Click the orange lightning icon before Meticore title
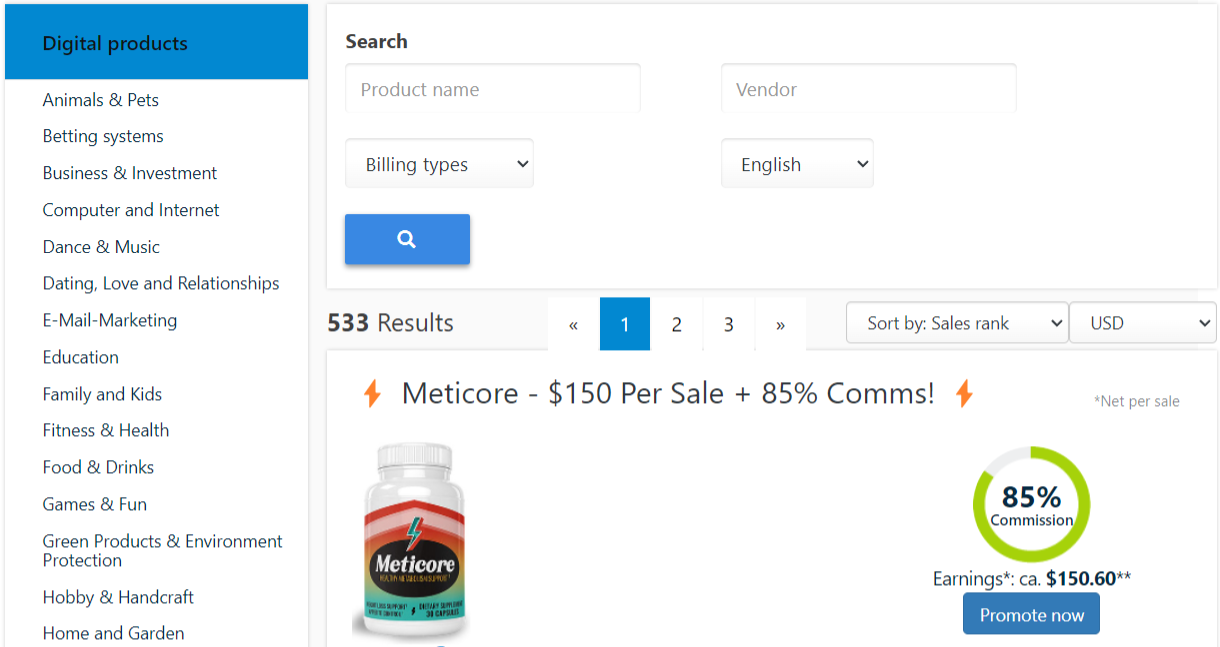Image resolution: width=1220 pixels, height=647 pixels. coord(372,394)
